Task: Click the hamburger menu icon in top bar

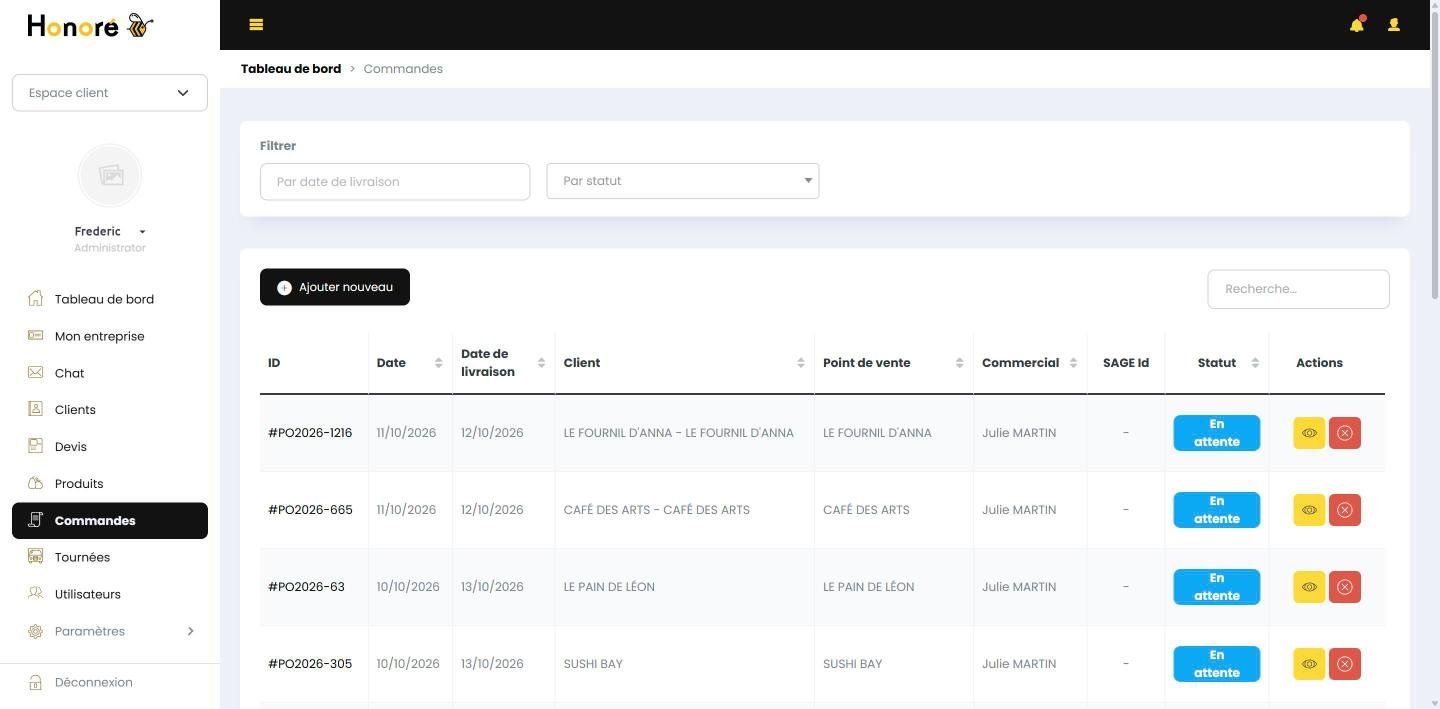Action: [x=256, y=25]
